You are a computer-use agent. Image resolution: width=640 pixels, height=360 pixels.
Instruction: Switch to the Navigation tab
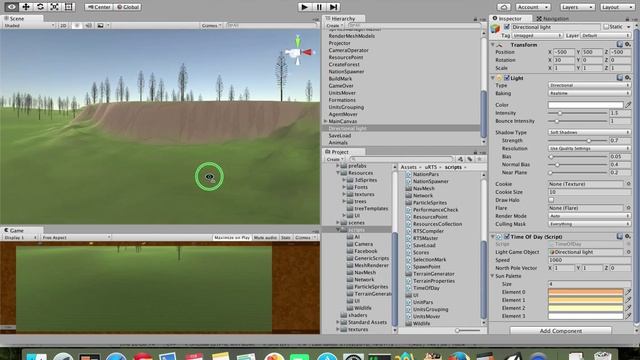coord(552,18)
